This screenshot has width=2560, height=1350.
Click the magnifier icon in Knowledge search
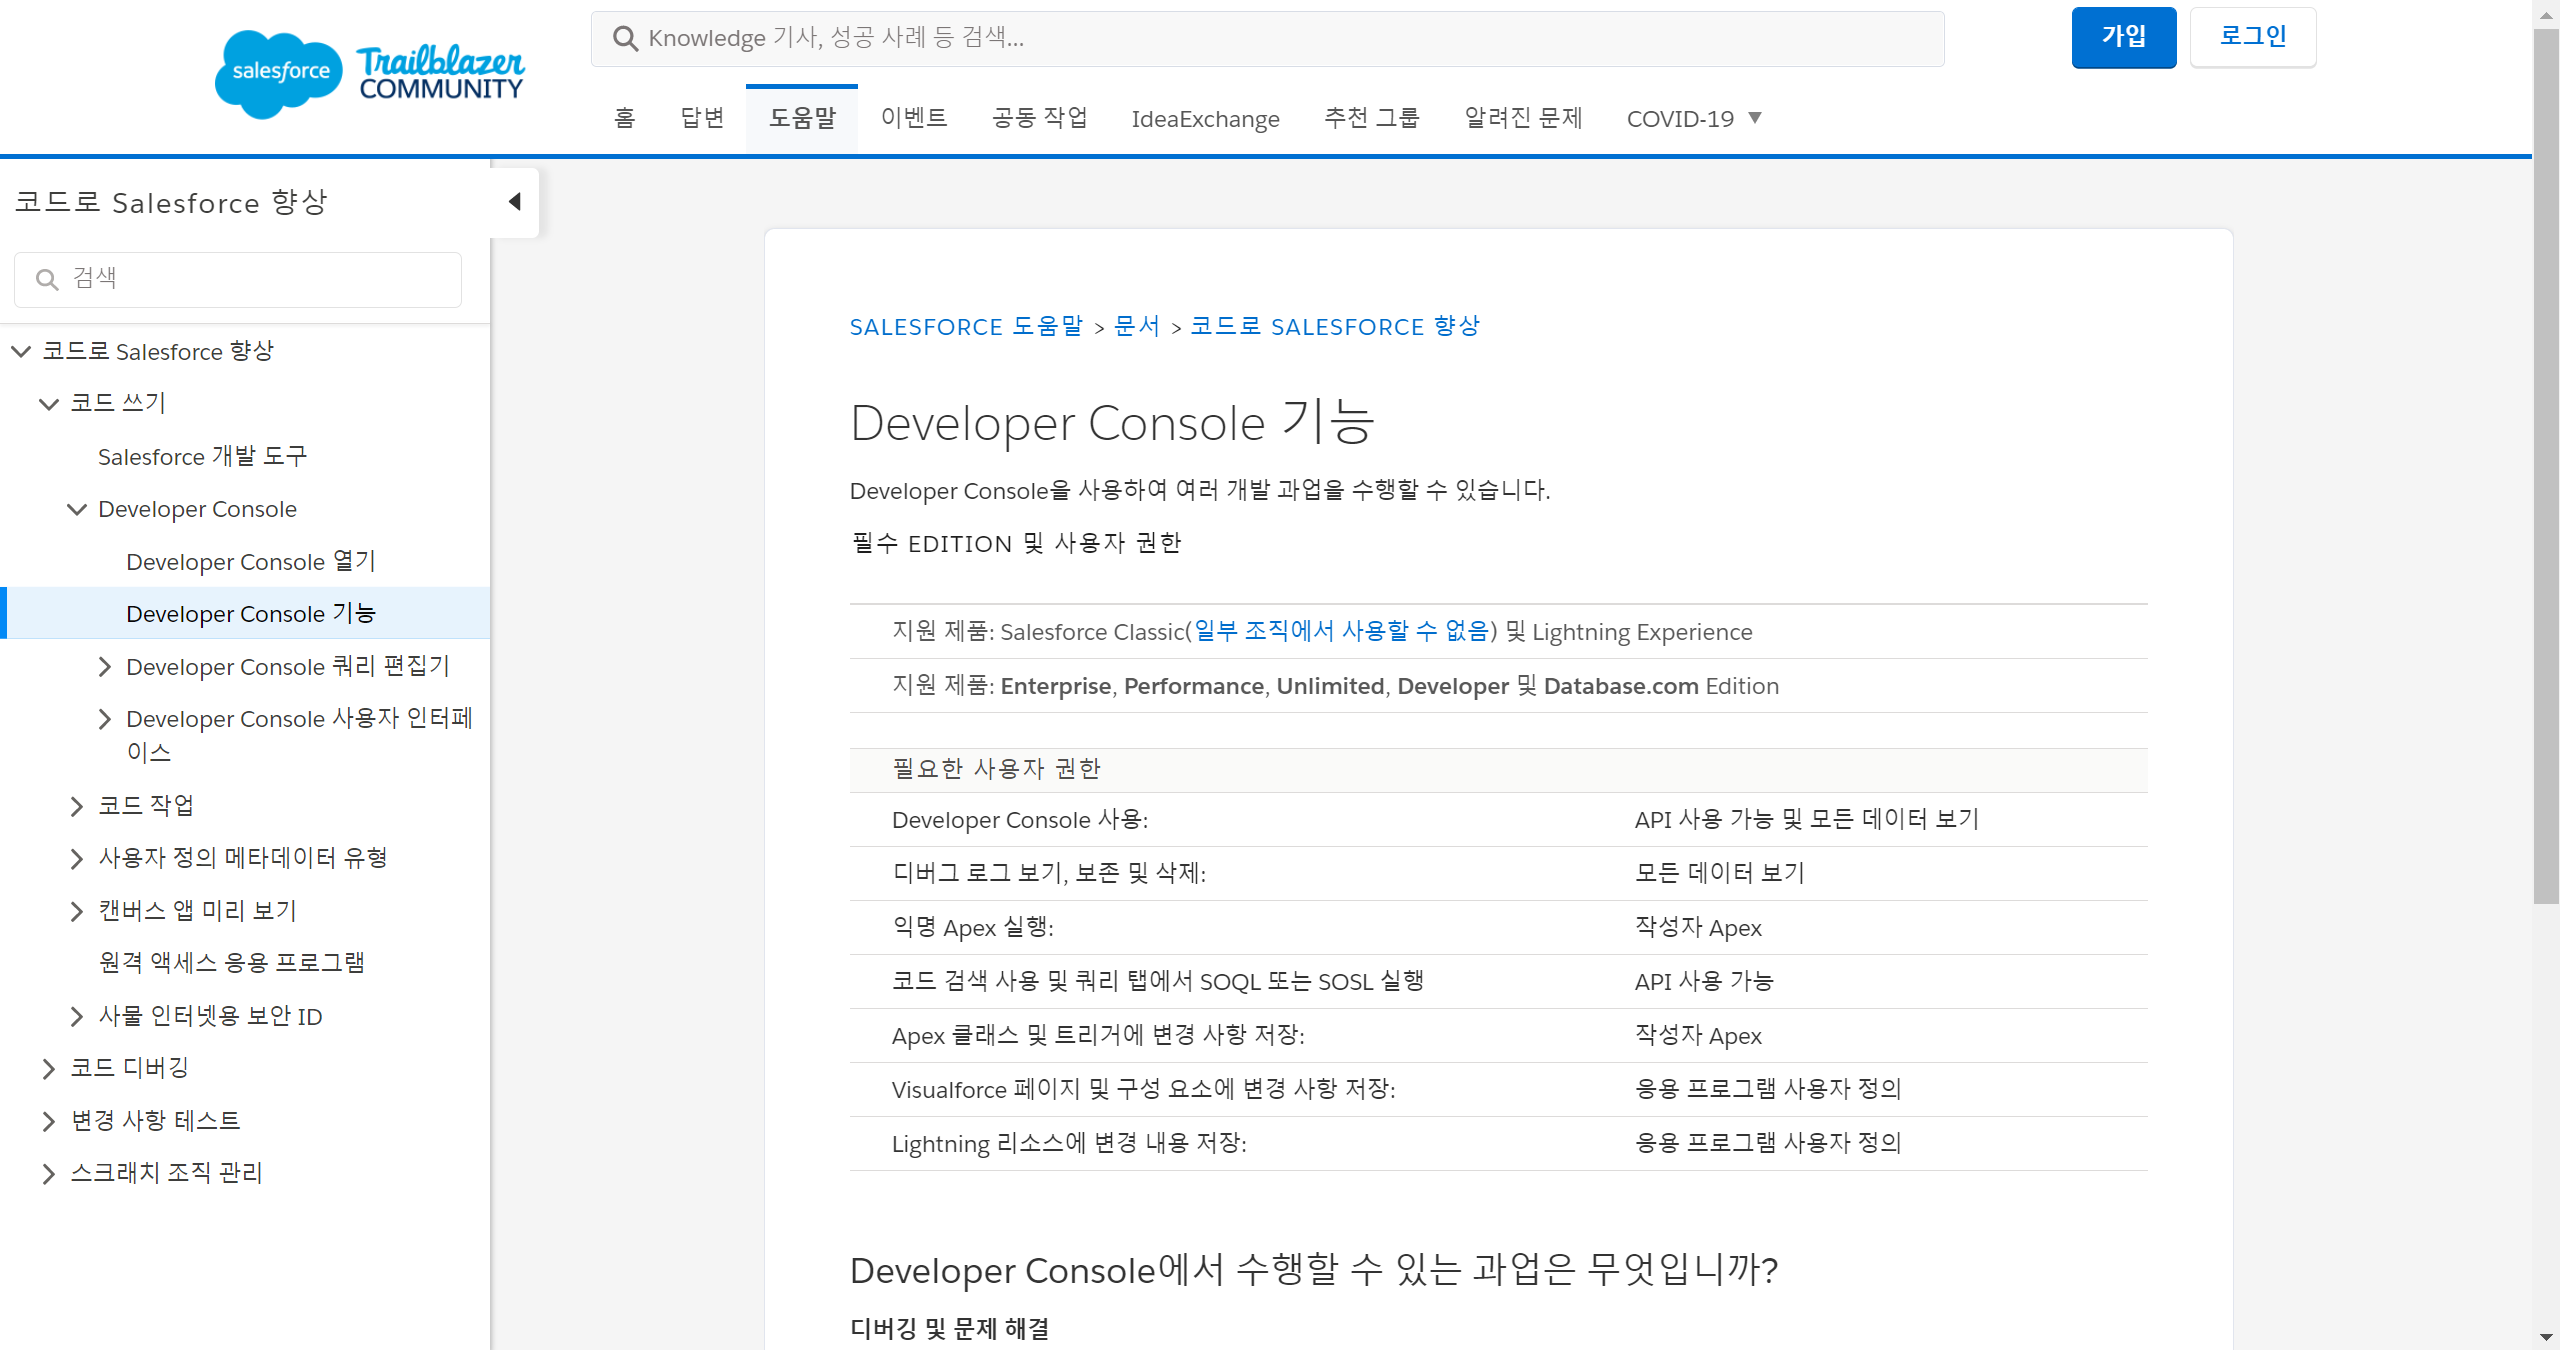coord(626,39)
